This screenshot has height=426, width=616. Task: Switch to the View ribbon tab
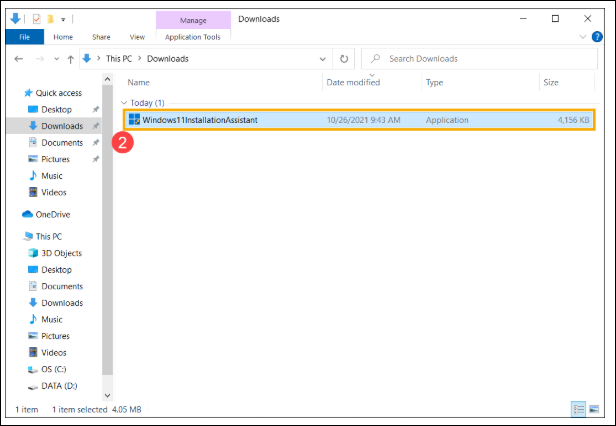[x=137, y=37]
